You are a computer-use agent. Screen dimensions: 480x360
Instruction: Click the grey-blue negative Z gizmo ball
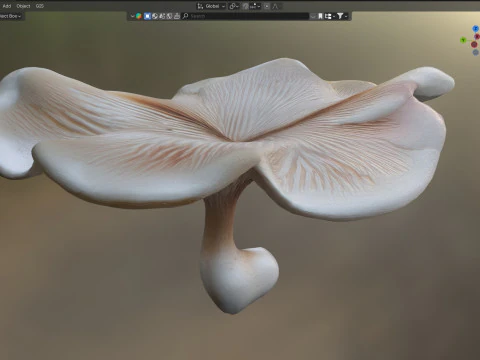point(475,52)
